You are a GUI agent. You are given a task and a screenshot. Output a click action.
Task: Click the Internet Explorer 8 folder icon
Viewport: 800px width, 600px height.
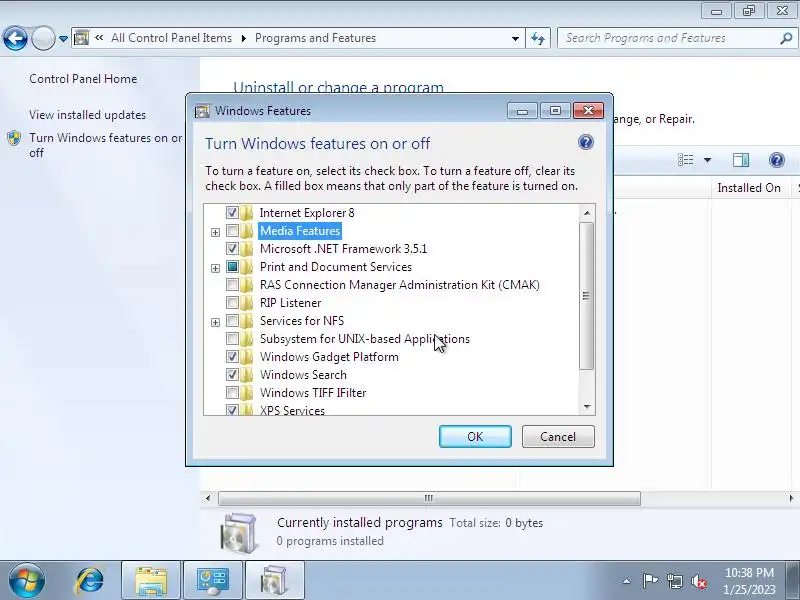(x=247, y=212)
